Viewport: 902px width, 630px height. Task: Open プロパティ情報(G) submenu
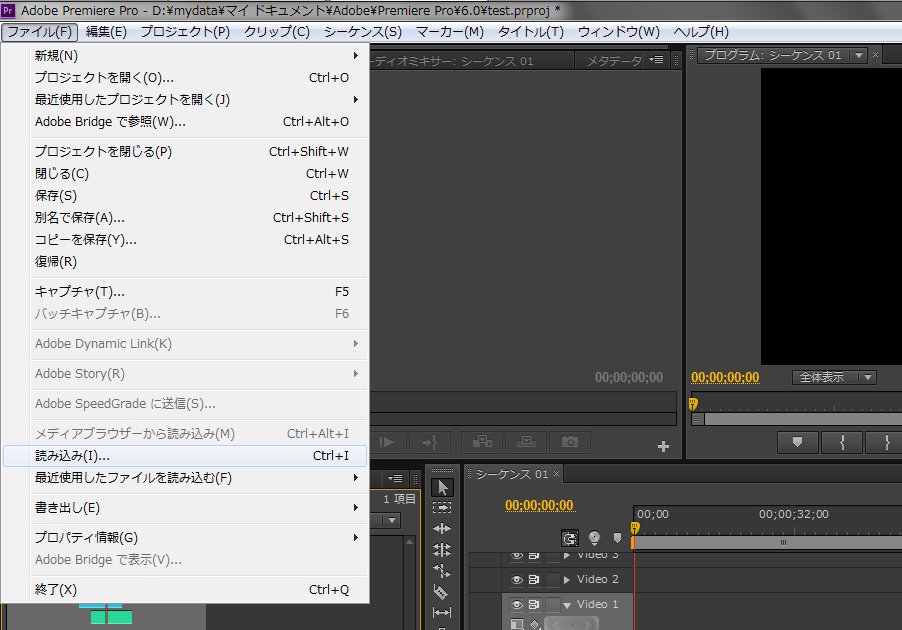(x=185, y=538)
